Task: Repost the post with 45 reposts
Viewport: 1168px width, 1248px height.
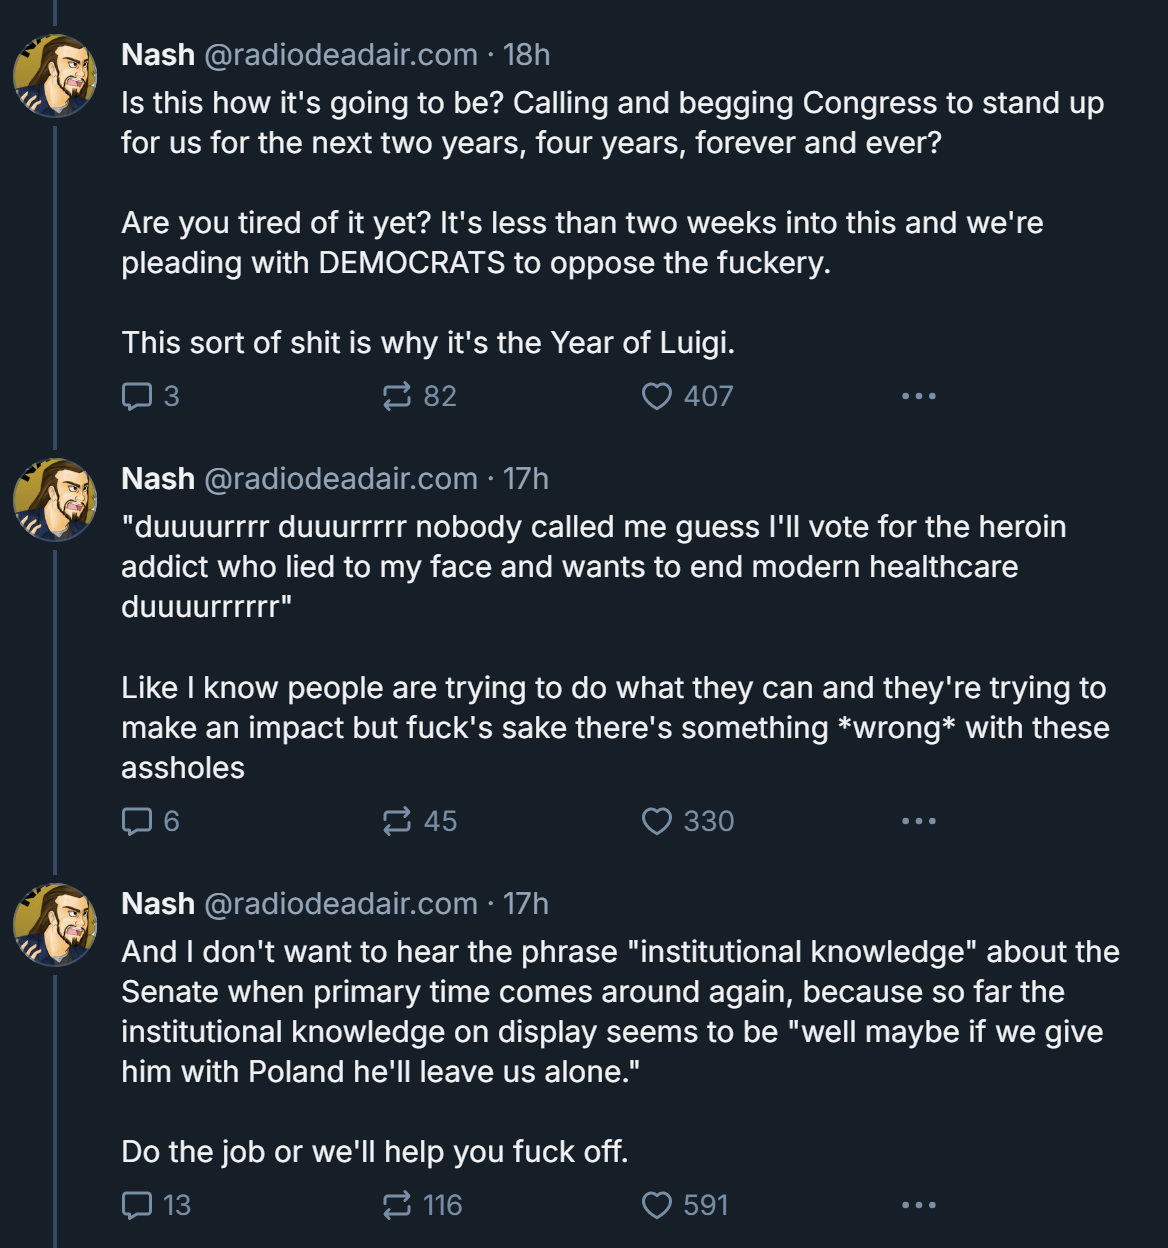Action: [x=420, y=822]
